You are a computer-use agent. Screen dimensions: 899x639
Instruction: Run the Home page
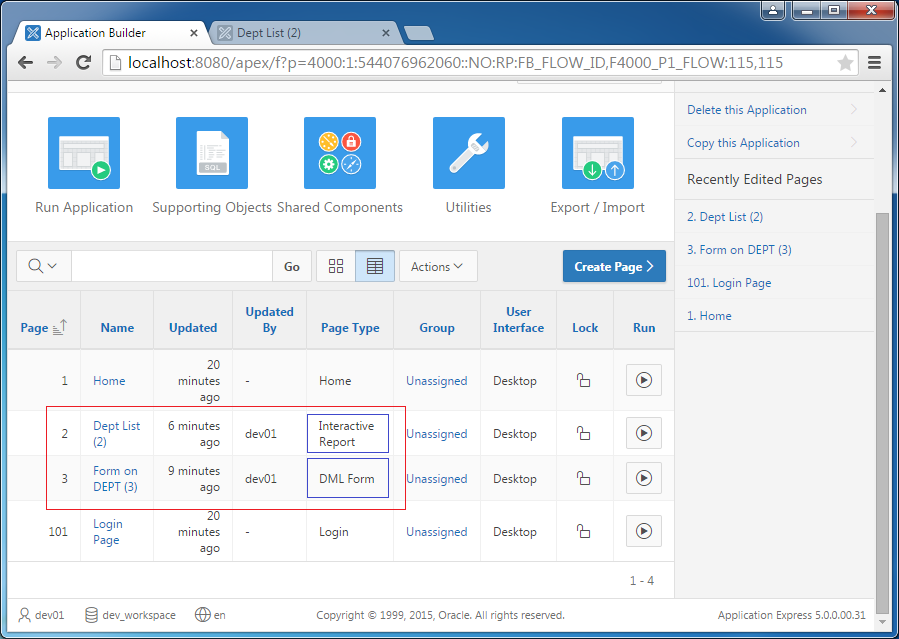pyautogui.click(x=643, y=380)
